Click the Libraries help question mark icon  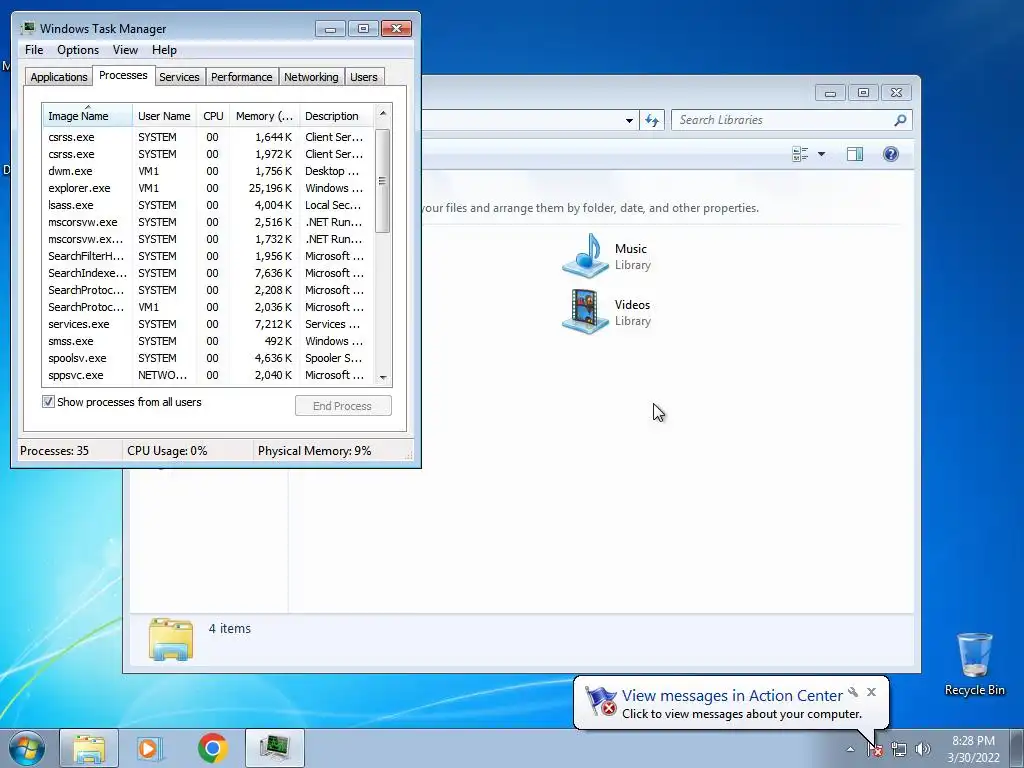point(891,154)
